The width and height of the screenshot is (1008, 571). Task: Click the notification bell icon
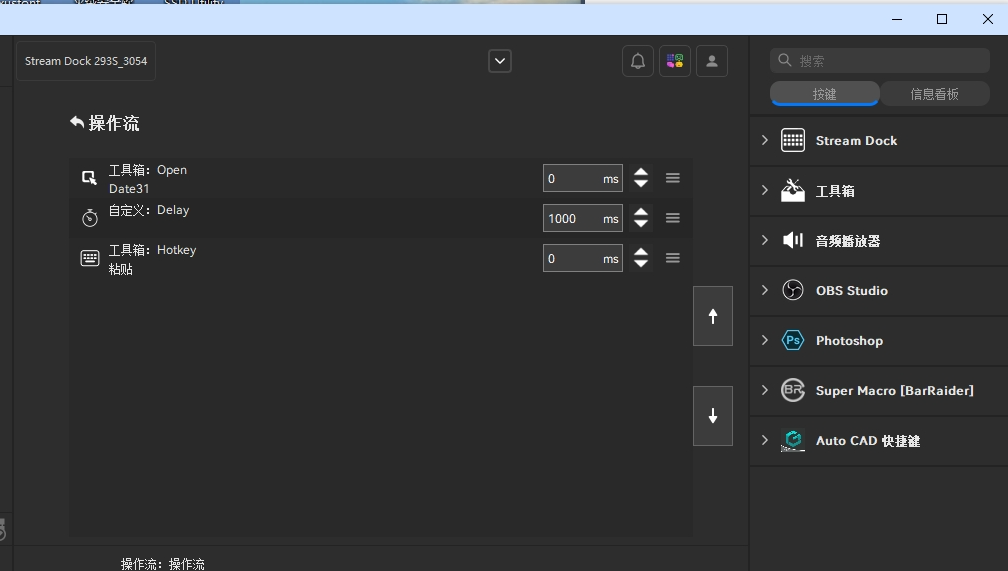tap(638, 61)
